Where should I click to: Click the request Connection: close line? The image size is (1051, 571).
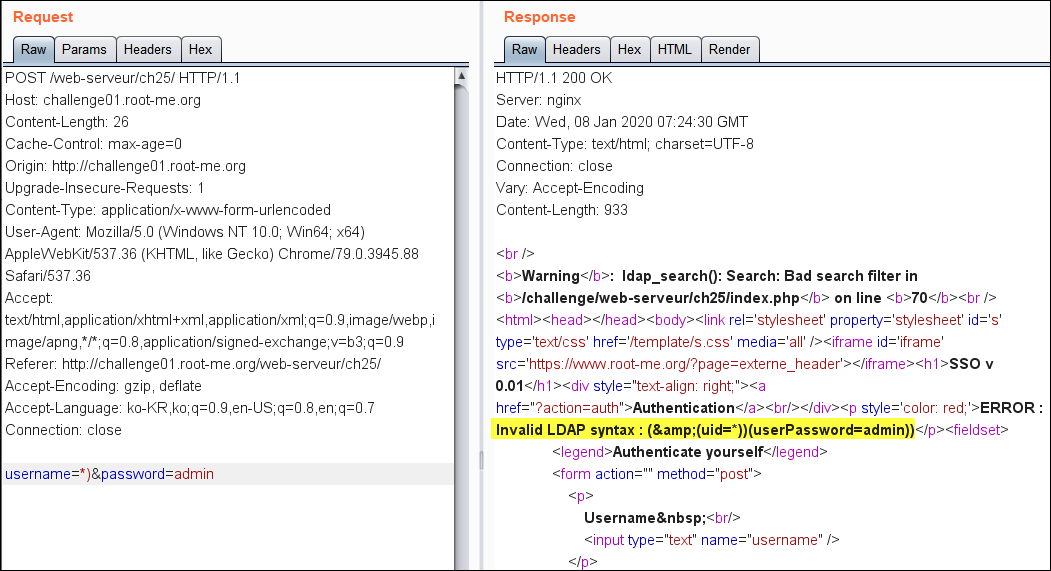point(64,430)
